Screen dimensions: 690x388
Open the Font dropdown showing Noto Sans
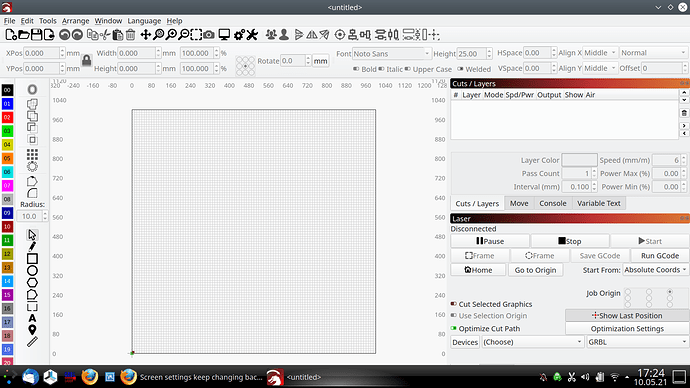coord(391,54)
